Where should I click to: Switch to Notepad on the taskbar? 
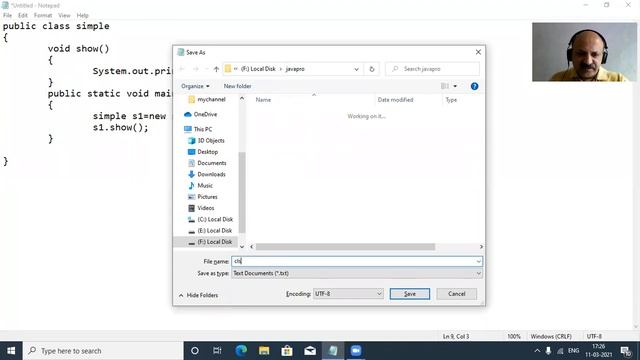[x=333, y=351]
